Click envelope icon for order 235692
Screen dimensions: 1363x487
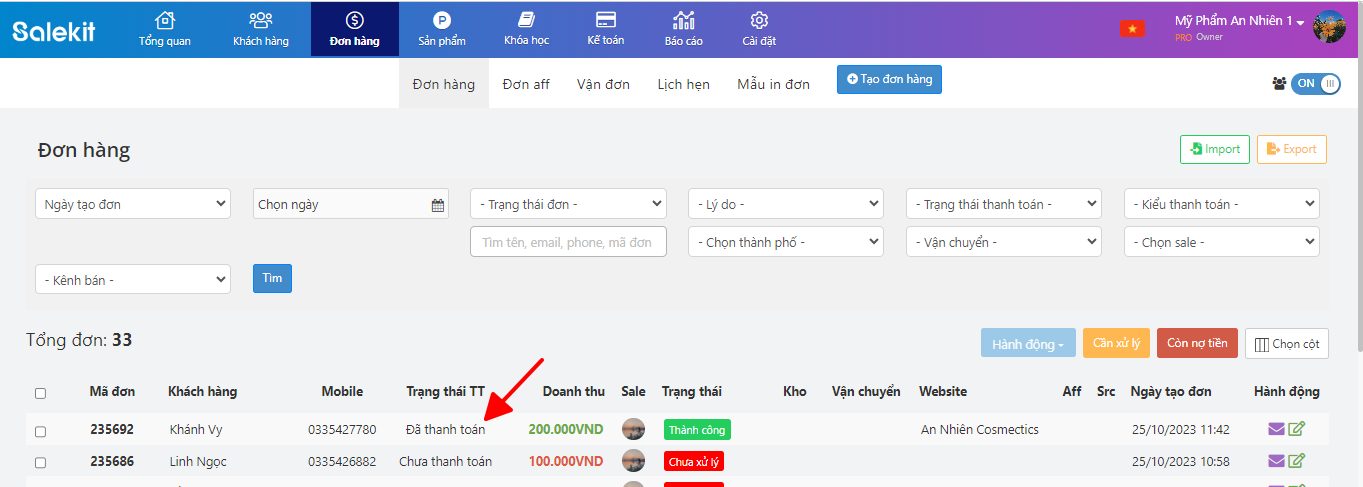click(x=1276, y=430)
